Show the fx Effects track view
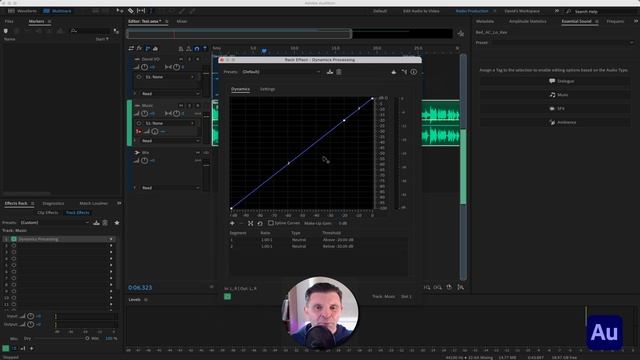The image size is (640, 360). click(x=139, y=48)
